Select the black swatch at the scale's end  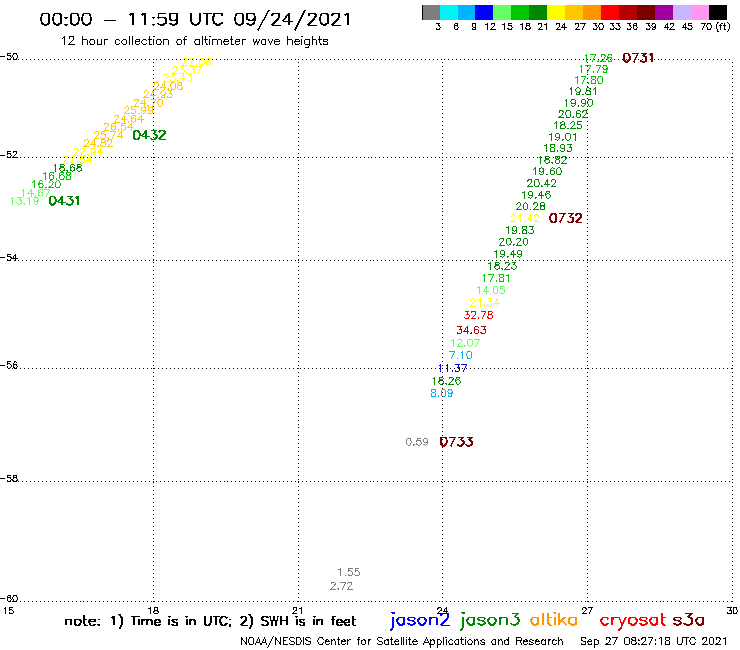(x=717, y=12)
